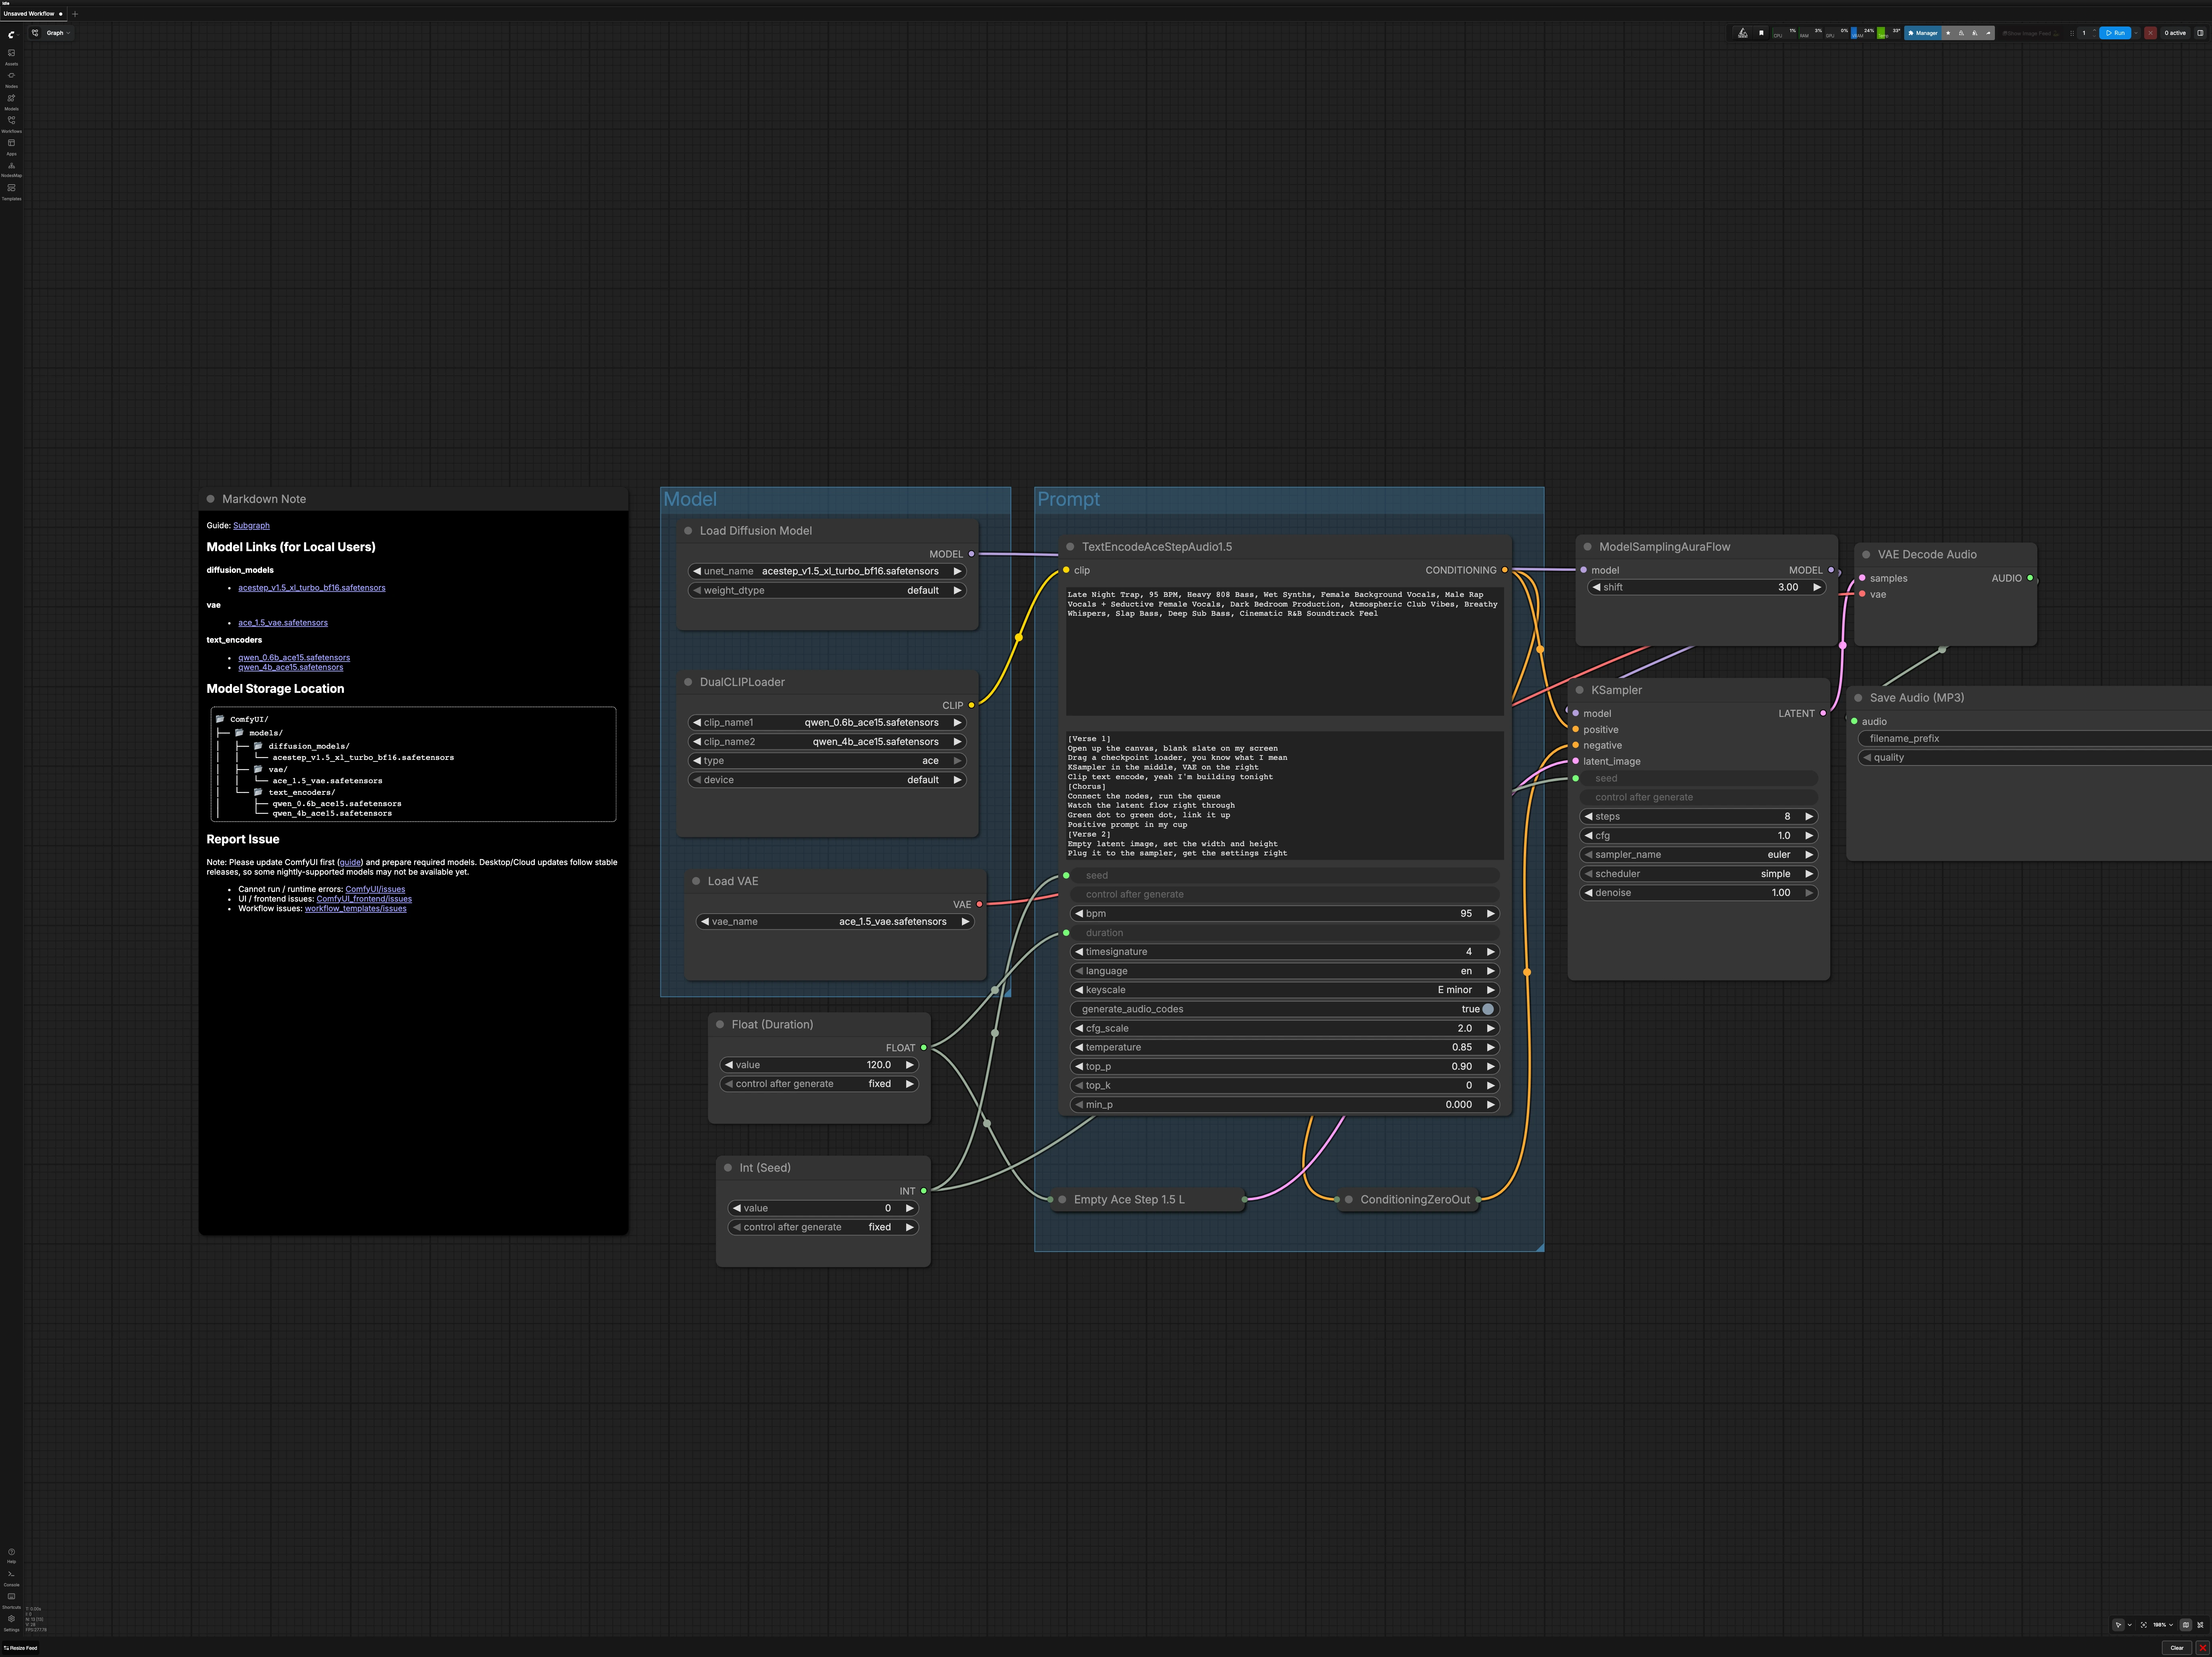Open a new workflow tab with plus

(75, 14)
